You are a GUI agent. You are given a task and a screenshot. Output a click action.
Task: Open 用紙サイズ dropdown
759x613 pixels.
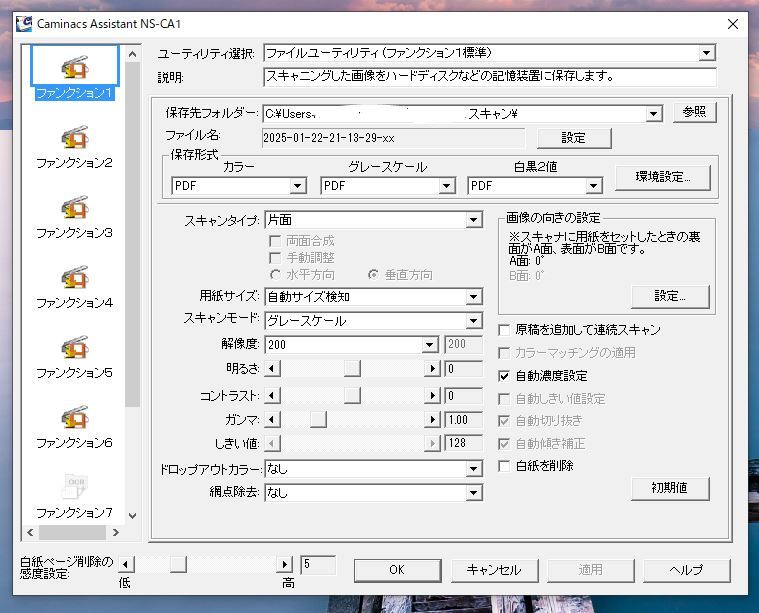coord(474,297)
